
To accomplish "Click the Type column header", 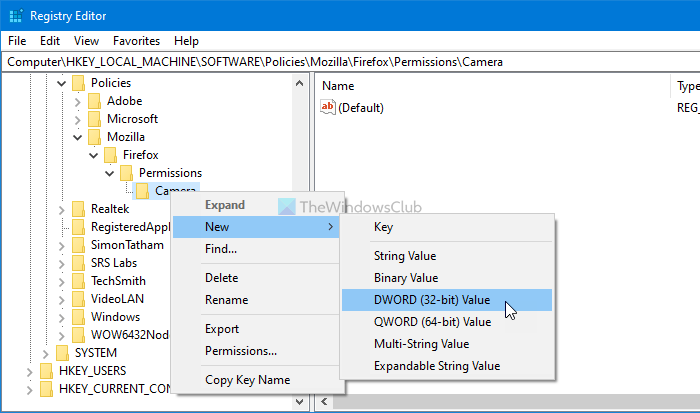I will click(x=686, y=86).
